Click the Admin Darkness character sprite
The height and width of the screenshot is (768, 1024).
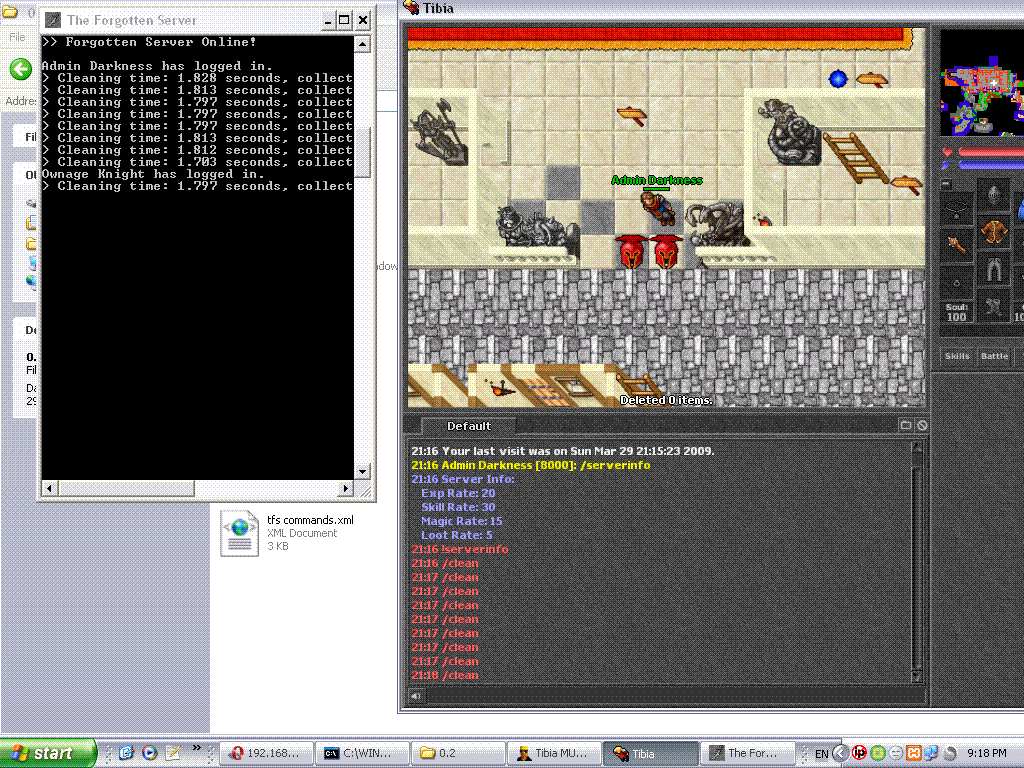(657, 208)
